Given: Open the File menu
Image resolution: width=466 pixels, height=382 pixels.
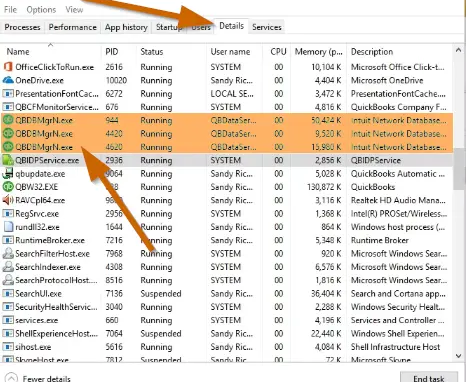Looking at the screenshot, I should pos(10,10).
